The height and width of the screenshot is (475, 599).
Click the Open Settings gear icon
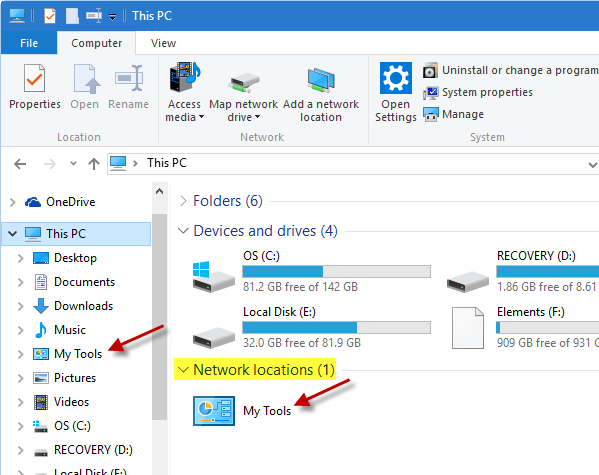pos(396,78)
